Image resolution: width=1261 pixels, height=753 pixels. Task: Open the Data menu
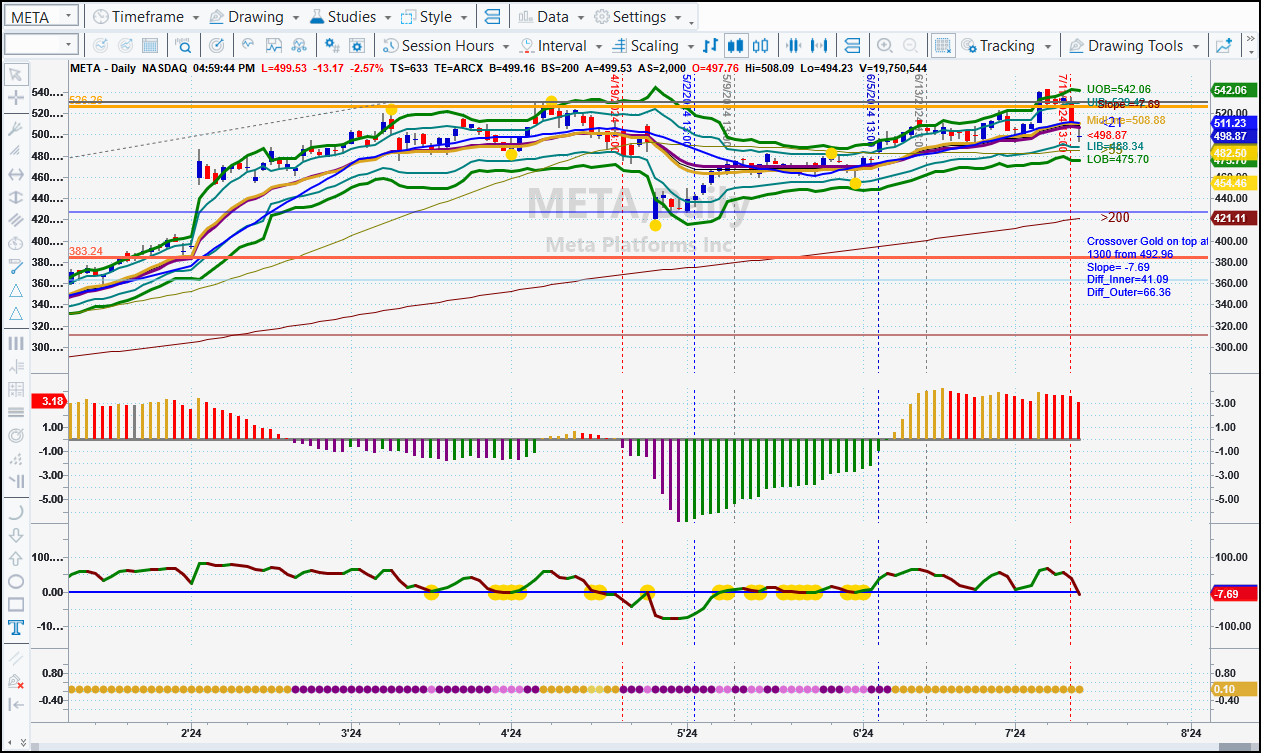[552, 17]
